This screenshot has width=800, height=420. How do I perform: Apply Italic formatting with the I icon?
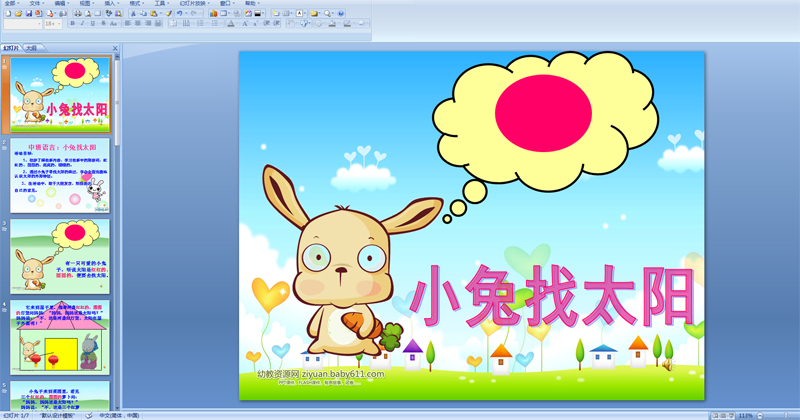82,23
